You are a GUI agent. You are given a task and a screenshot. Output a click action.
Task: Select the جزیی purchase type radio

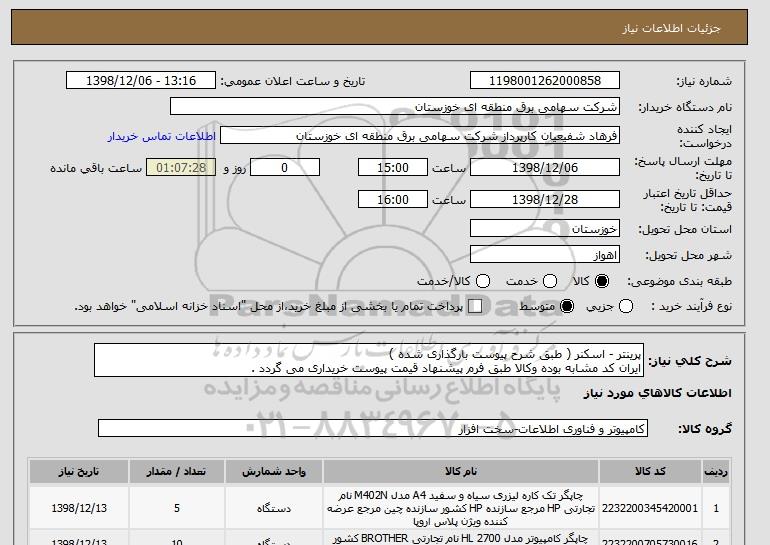tap(626, 306)
